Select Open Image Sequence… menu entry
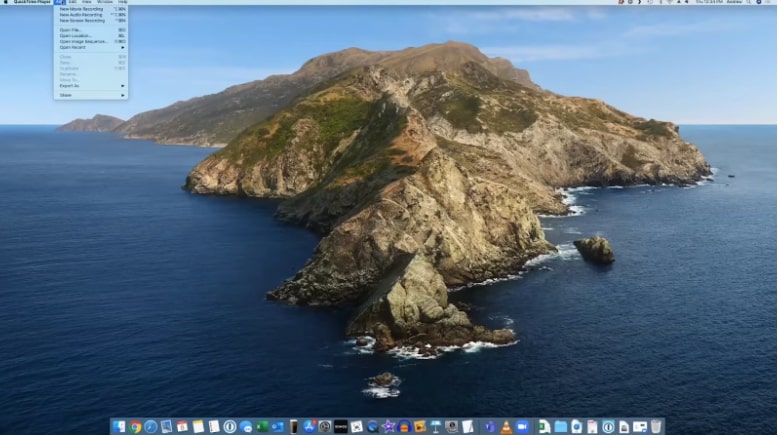The height and width of the screenshot is (435, 781). pyautogui.click(x=91, y=42)
